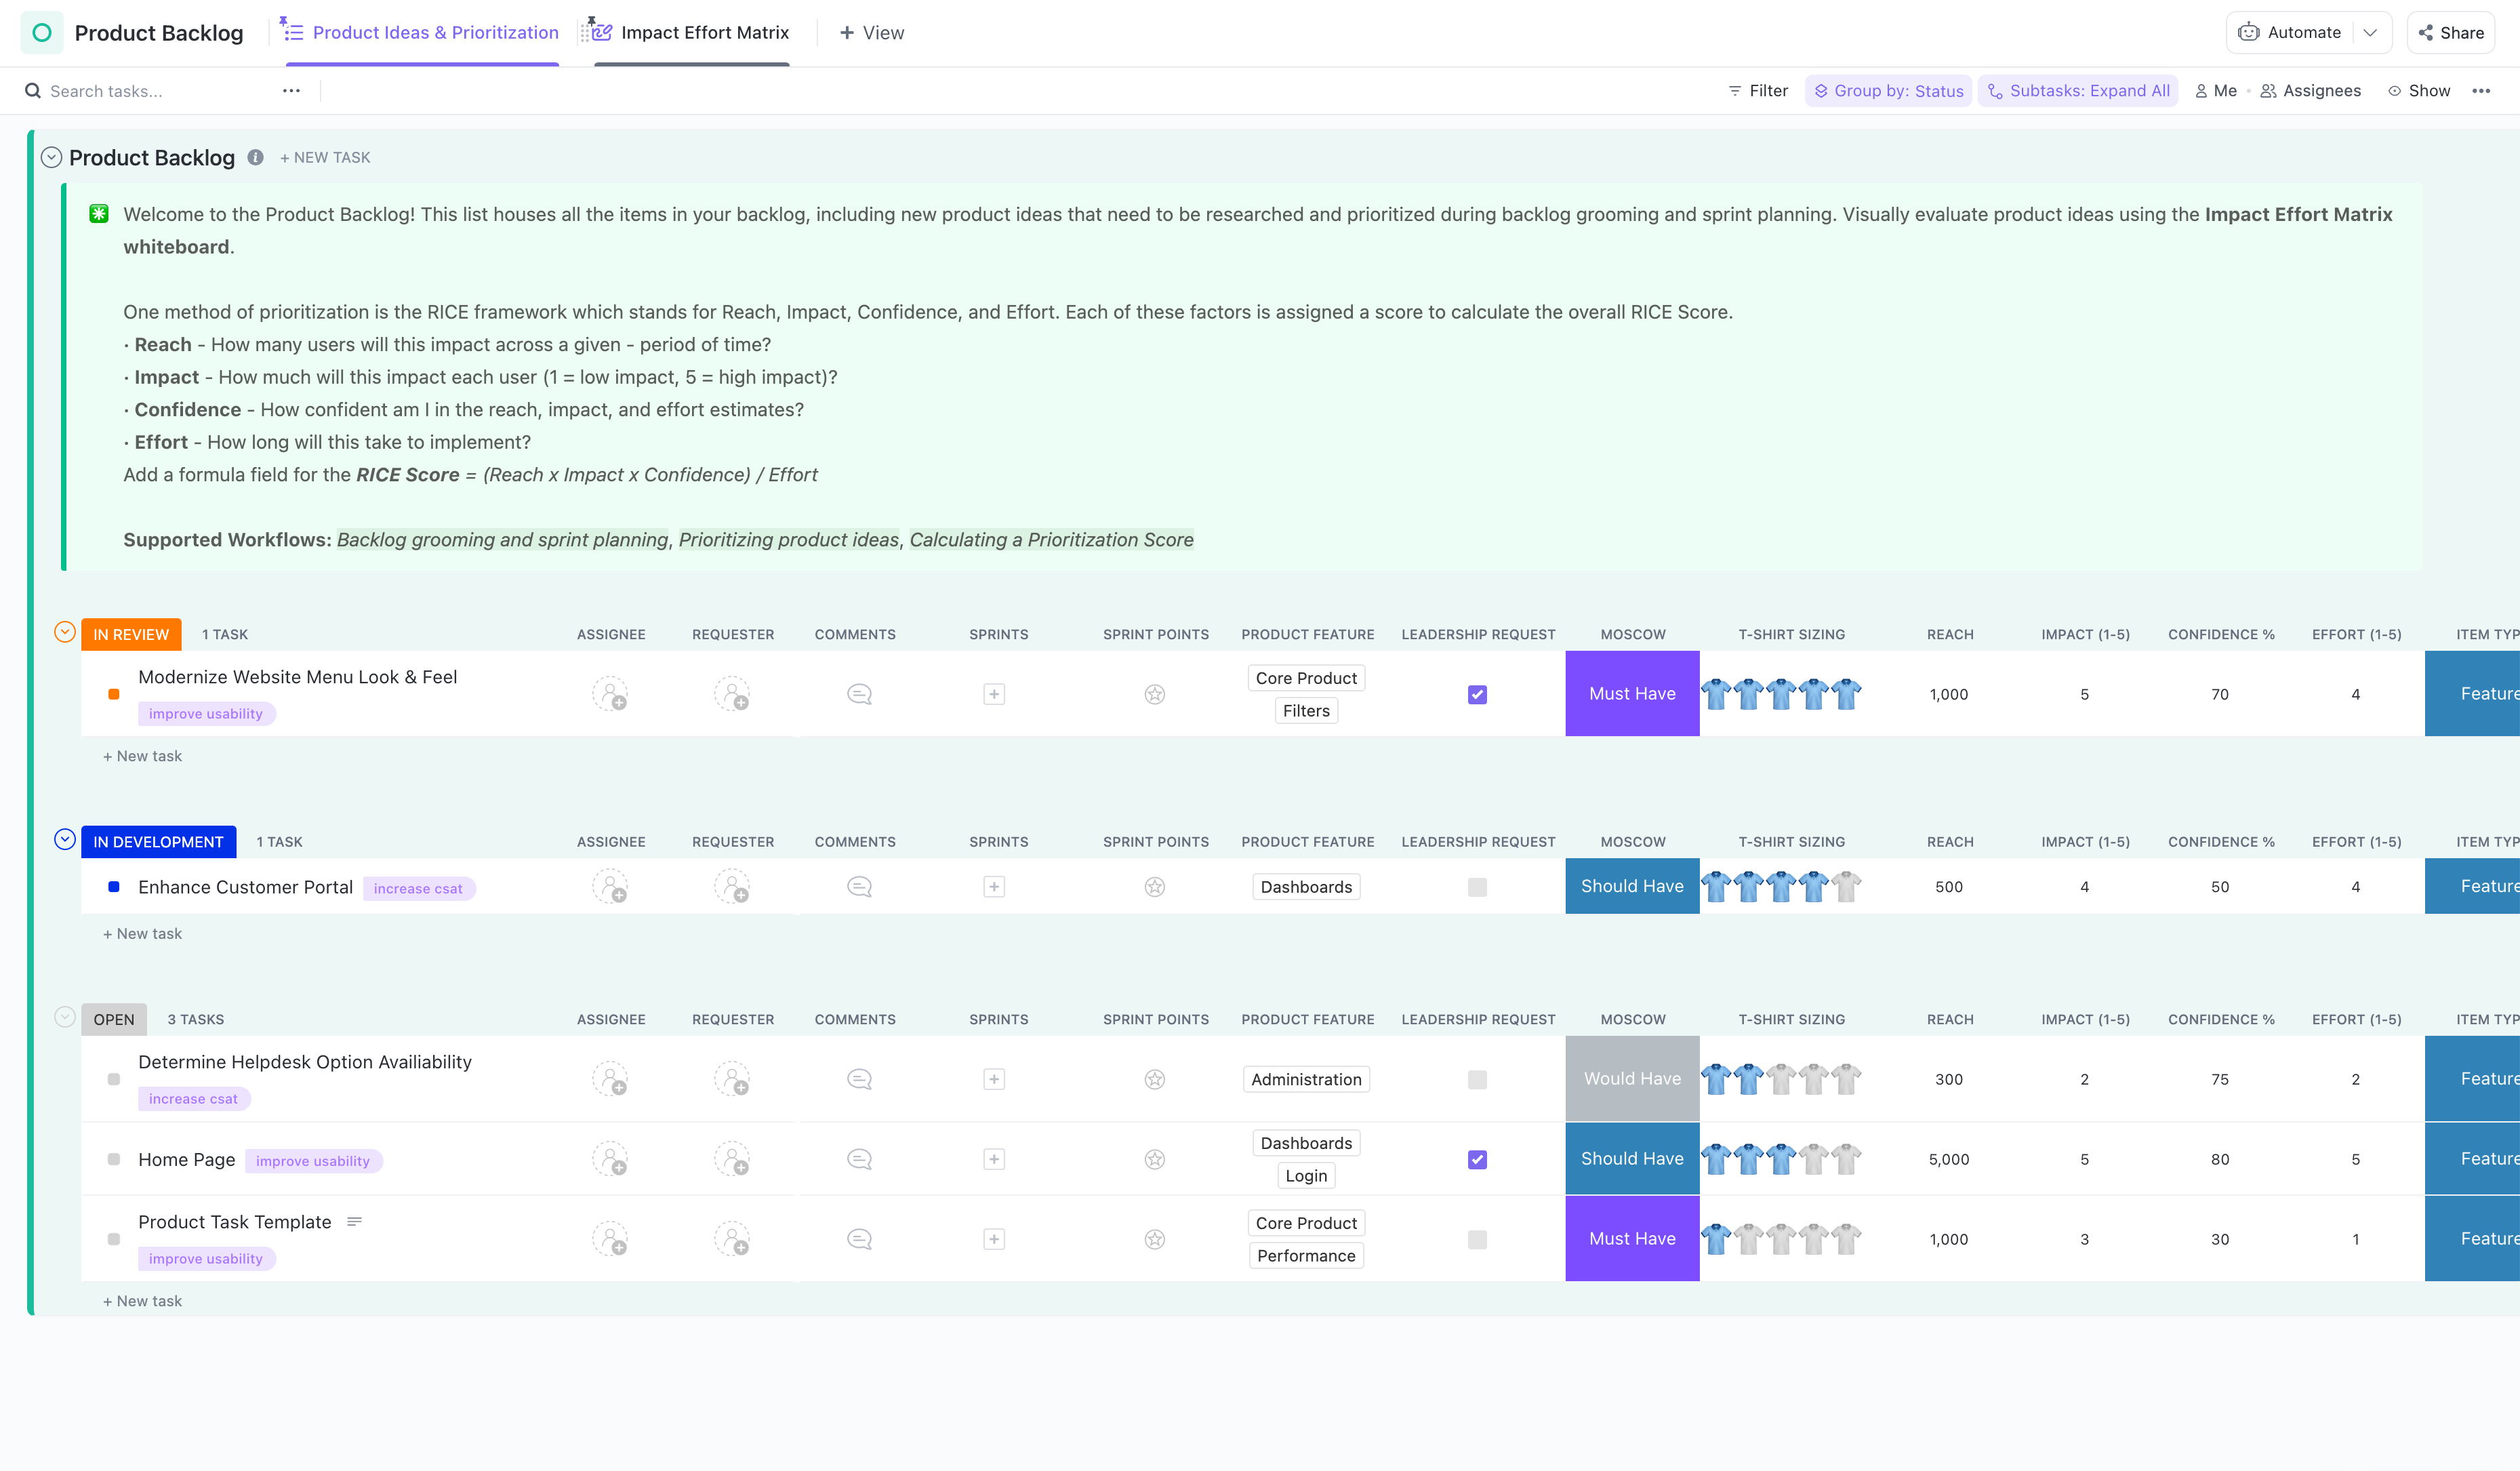This screenshot has width=2520, height=1471.
Task: Open the Show options dropdown
Action: click(x=2419, y=91)
